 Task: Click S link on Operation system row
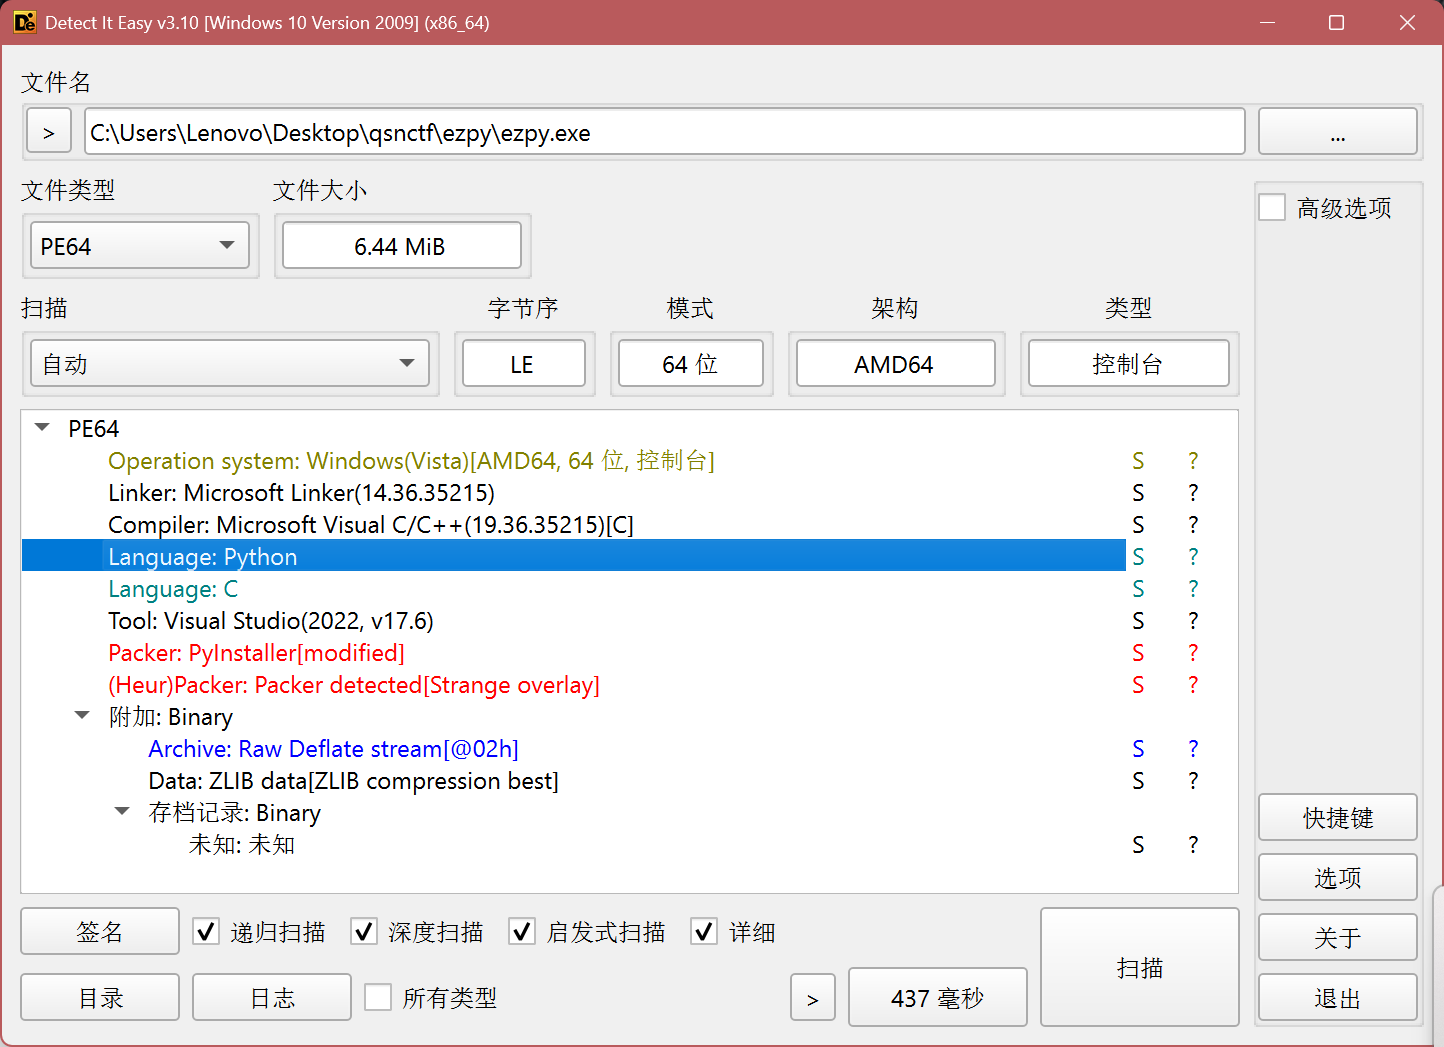click(x=1138, y=460)
